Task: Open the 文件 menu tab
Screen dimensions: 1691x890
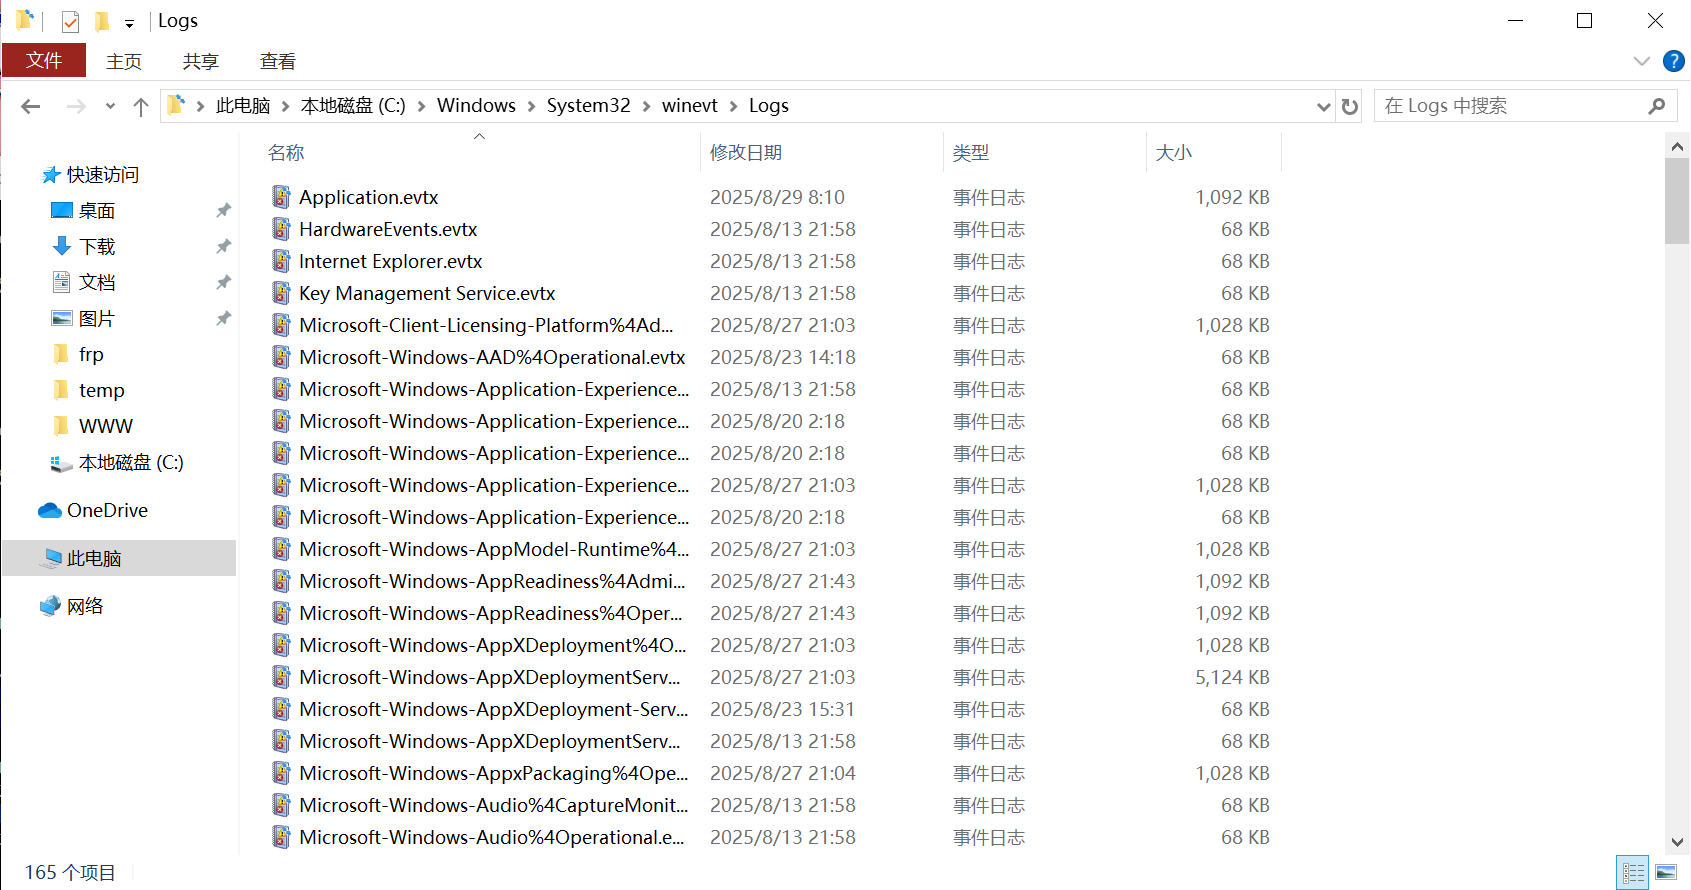Action: (44, 61)
